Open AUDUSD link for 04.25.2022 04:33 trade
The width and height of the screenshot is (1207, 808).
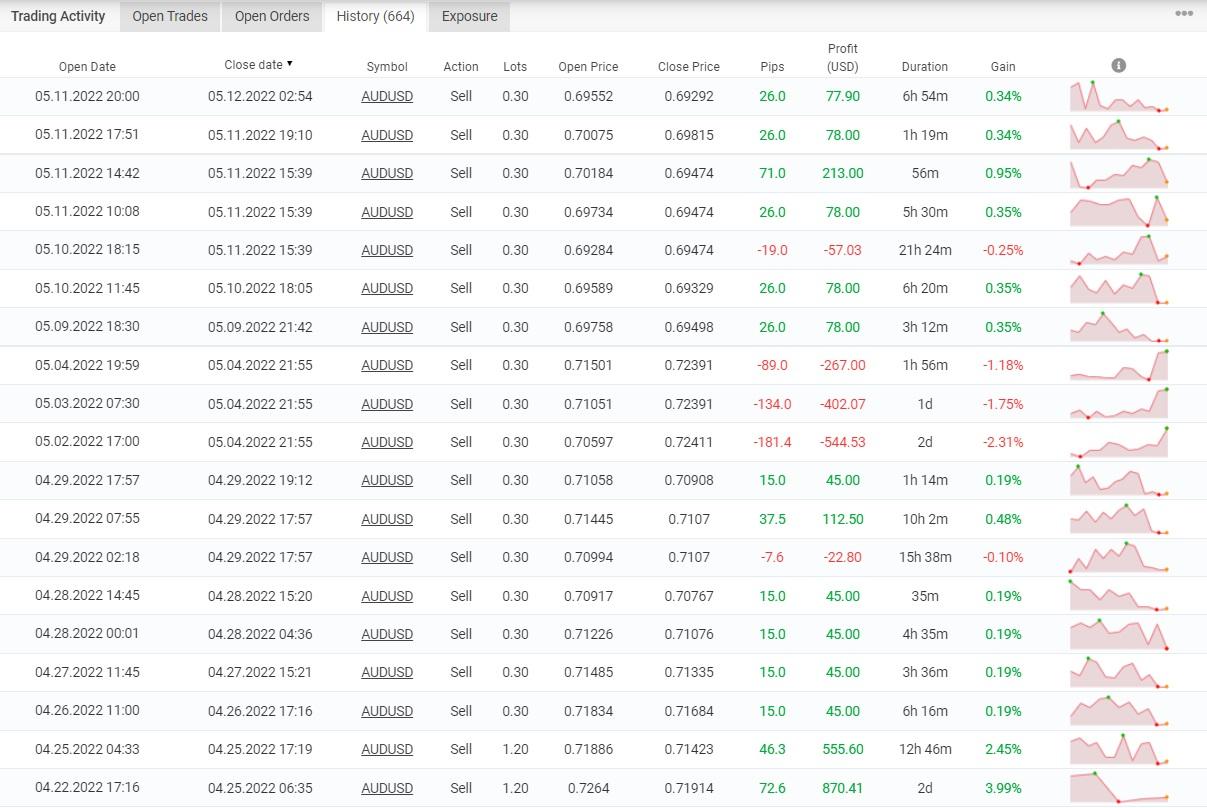coord(387,749)
